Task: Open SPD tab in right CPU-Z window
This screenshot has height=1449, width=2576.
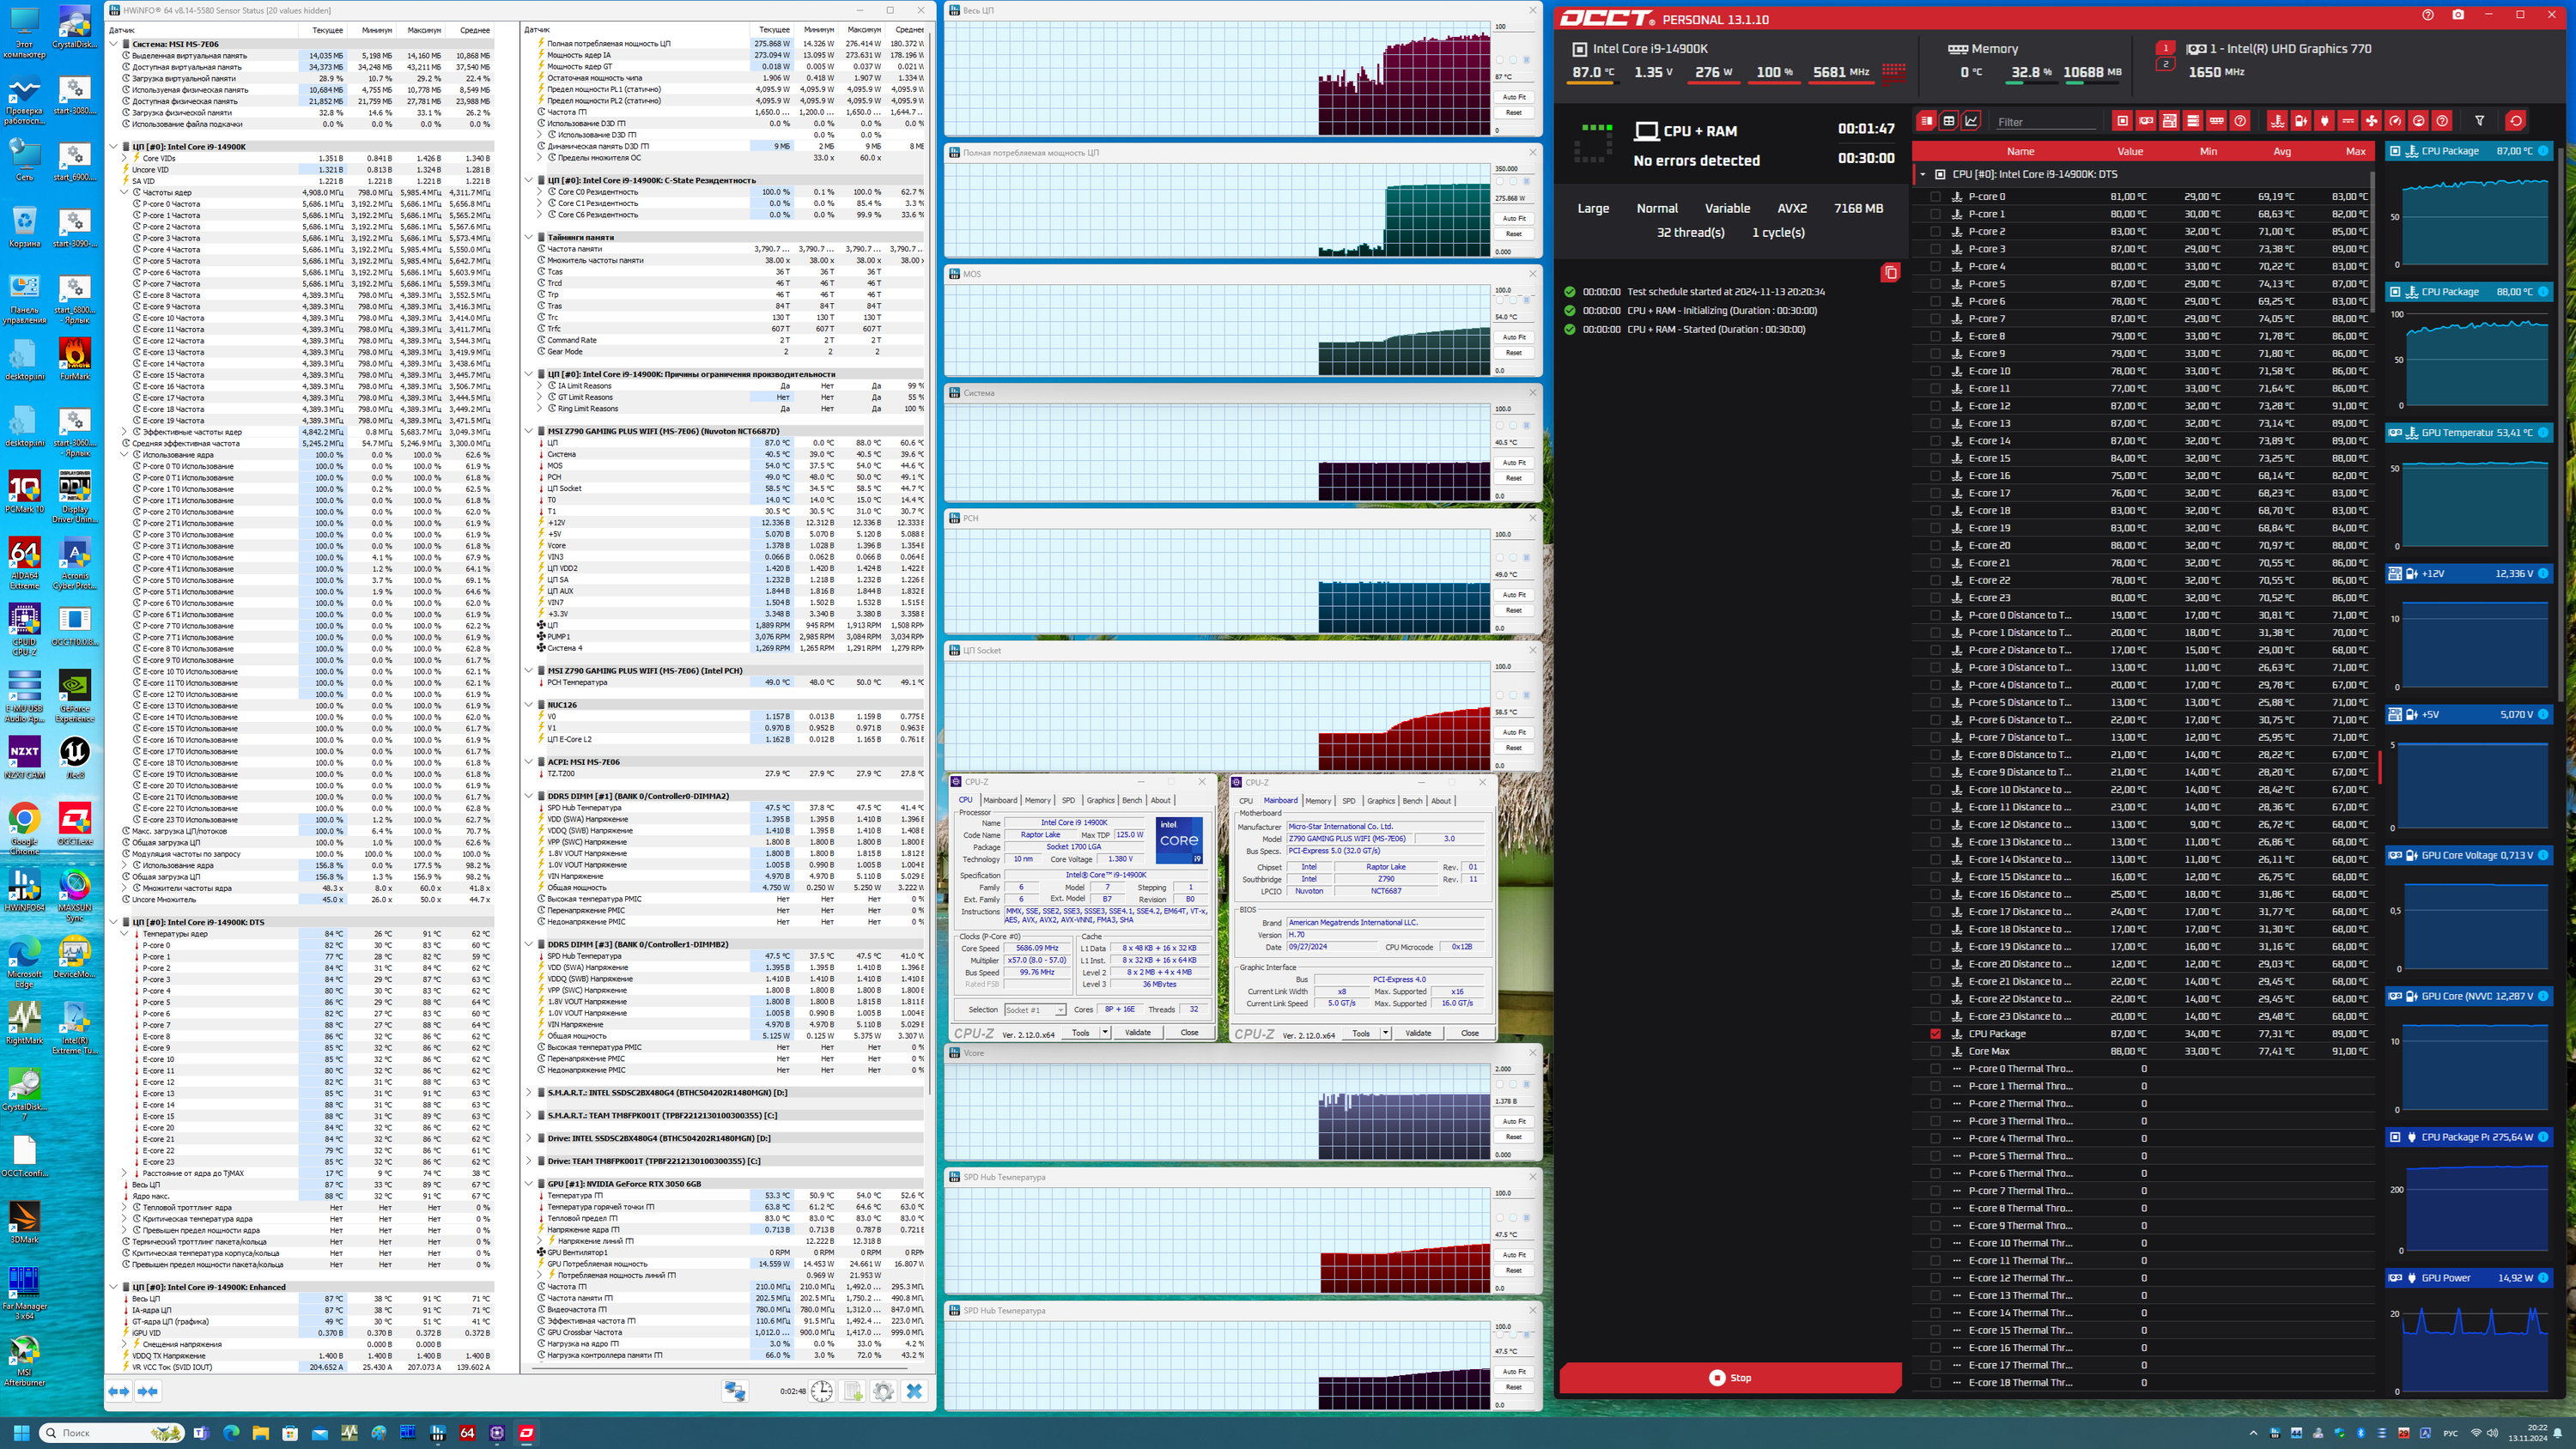Action: (1349, 801)
